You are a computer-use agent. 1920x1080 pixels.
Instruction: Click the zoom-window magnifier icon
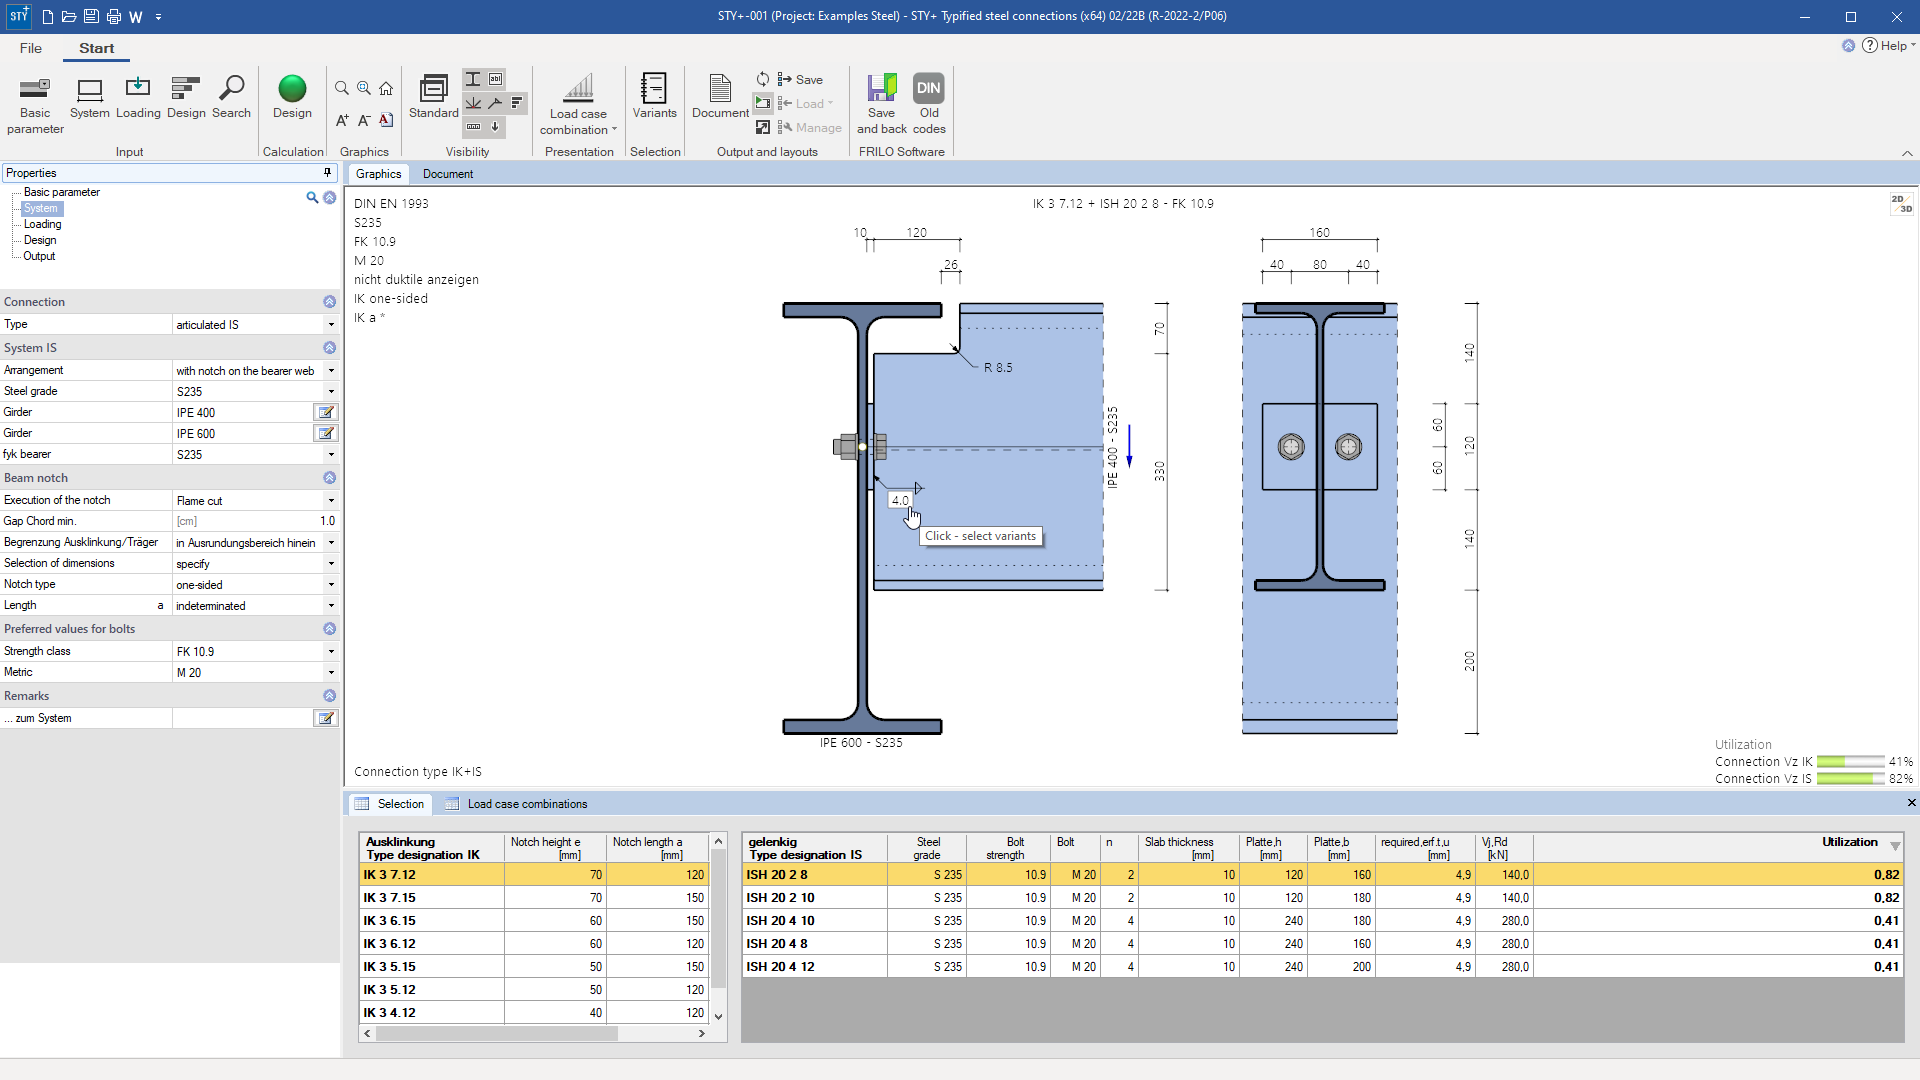point(364,88)
